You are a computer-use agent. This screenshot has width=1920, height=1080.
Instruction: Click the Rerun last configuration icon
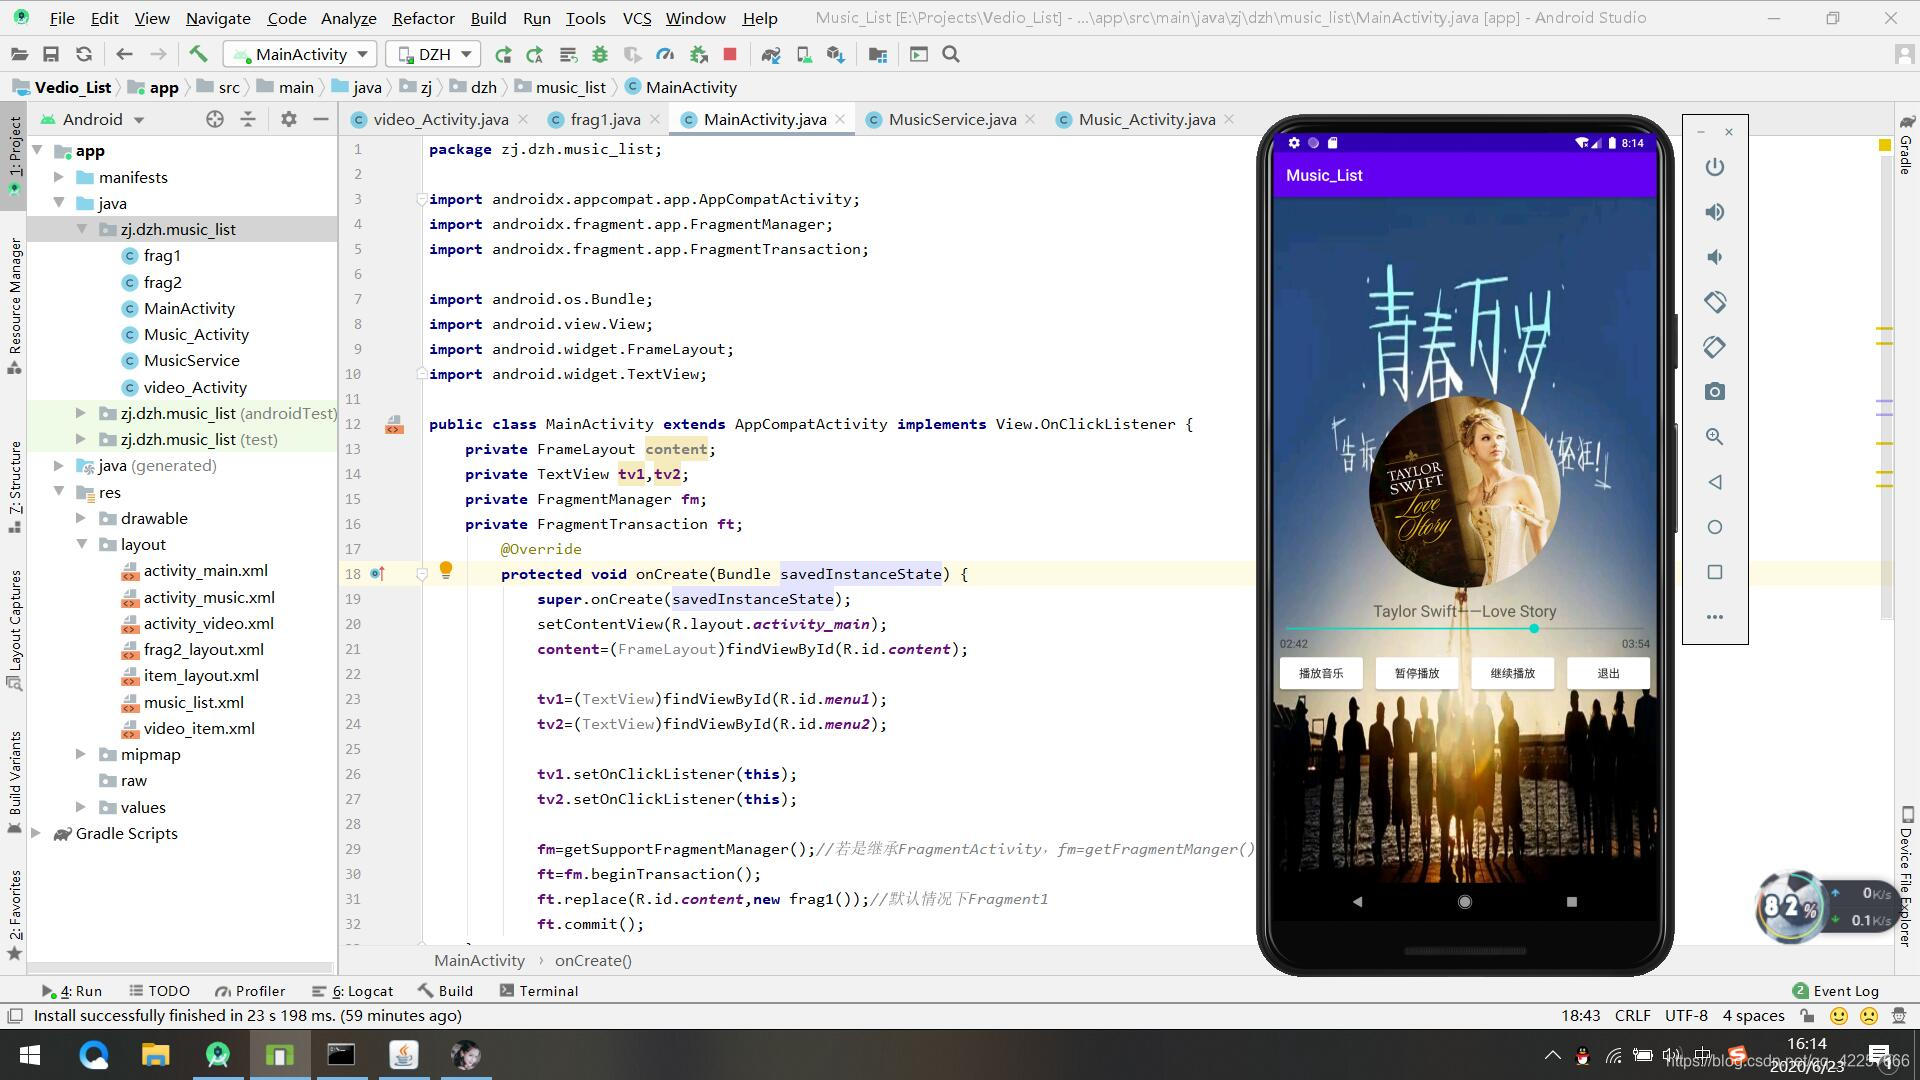coord(502,54)
